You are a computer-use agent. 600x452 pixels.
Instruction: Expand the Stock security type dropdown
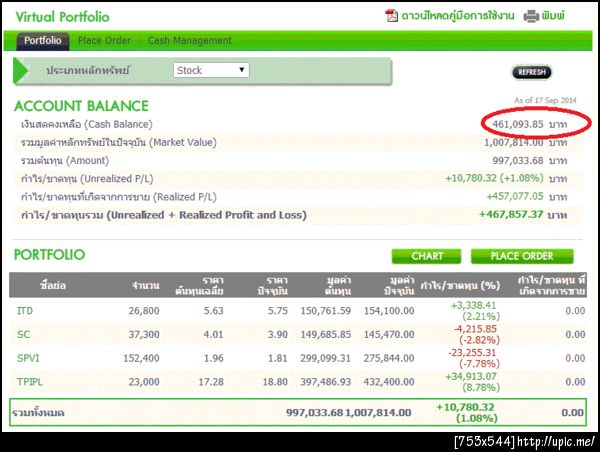click(211, 70)
